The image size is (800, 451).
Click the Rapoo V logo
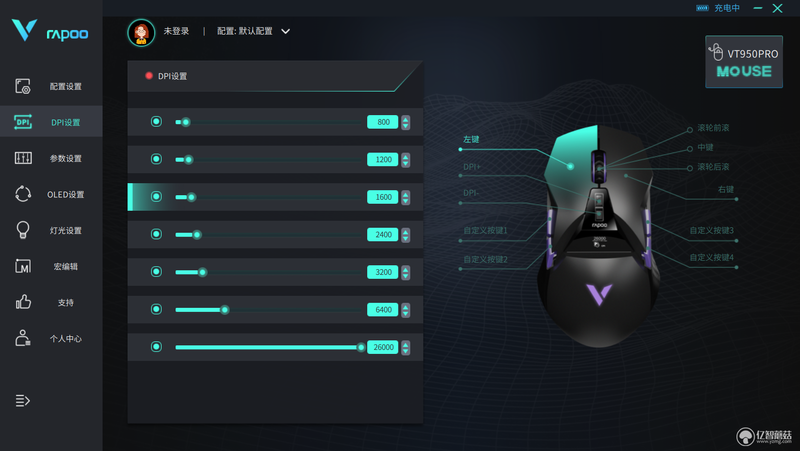[24, 30]
